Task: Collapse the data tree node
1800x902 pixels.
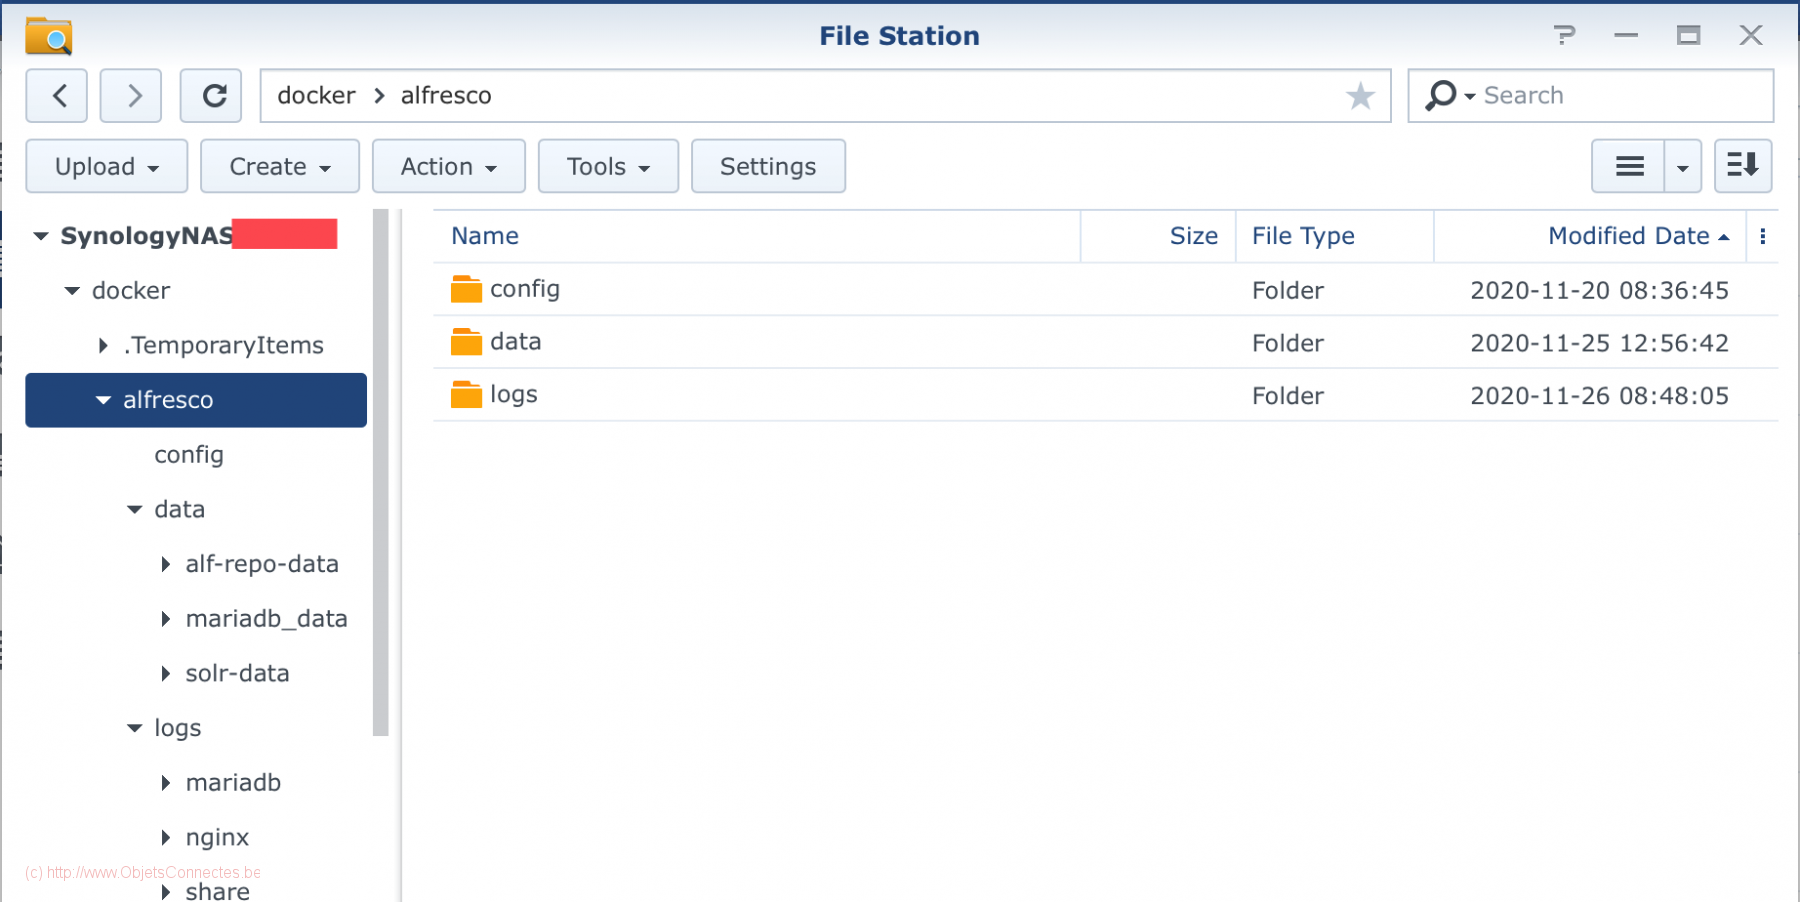Action: point(135,510)
